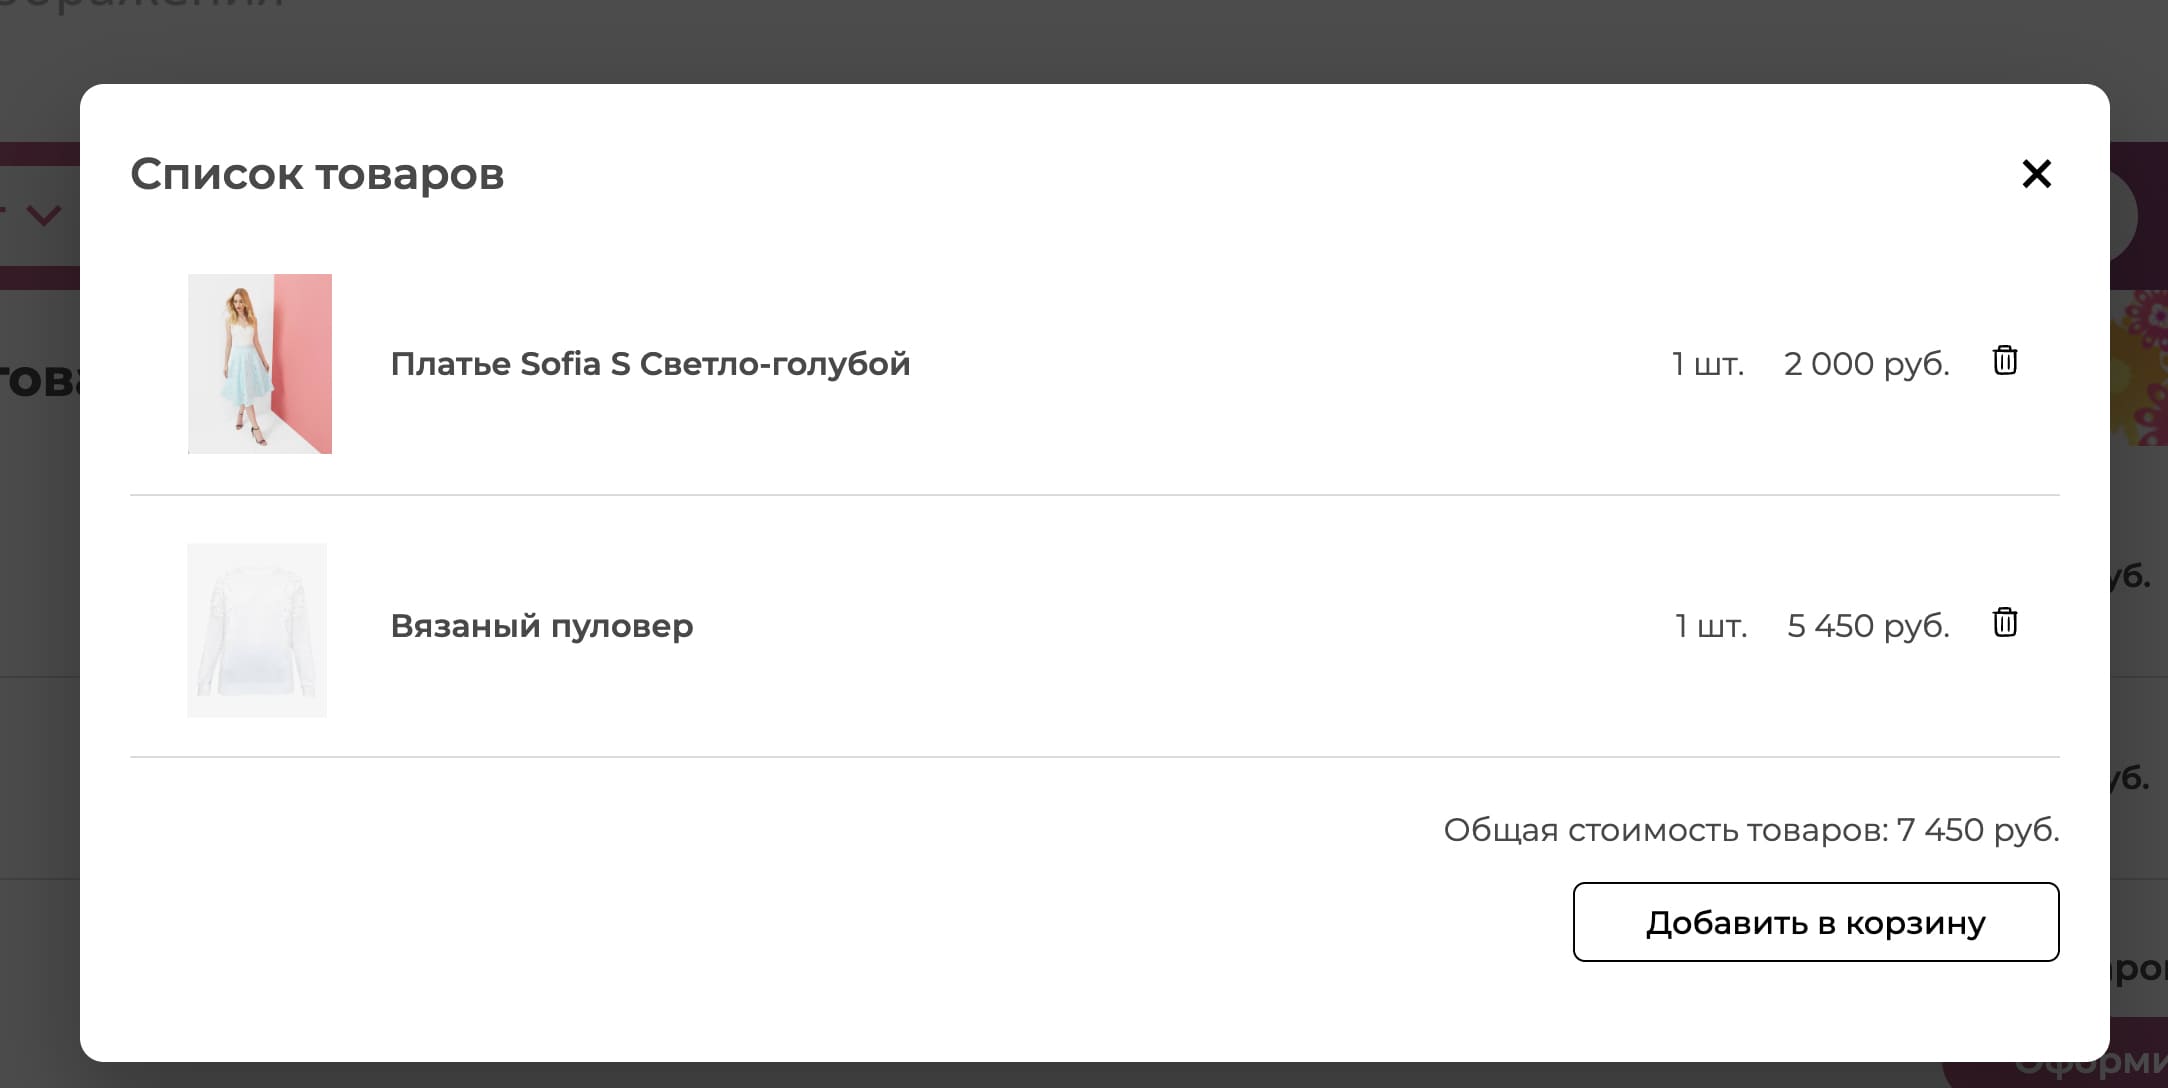Select the dress thumbnail image

click(x=259, y=363)
